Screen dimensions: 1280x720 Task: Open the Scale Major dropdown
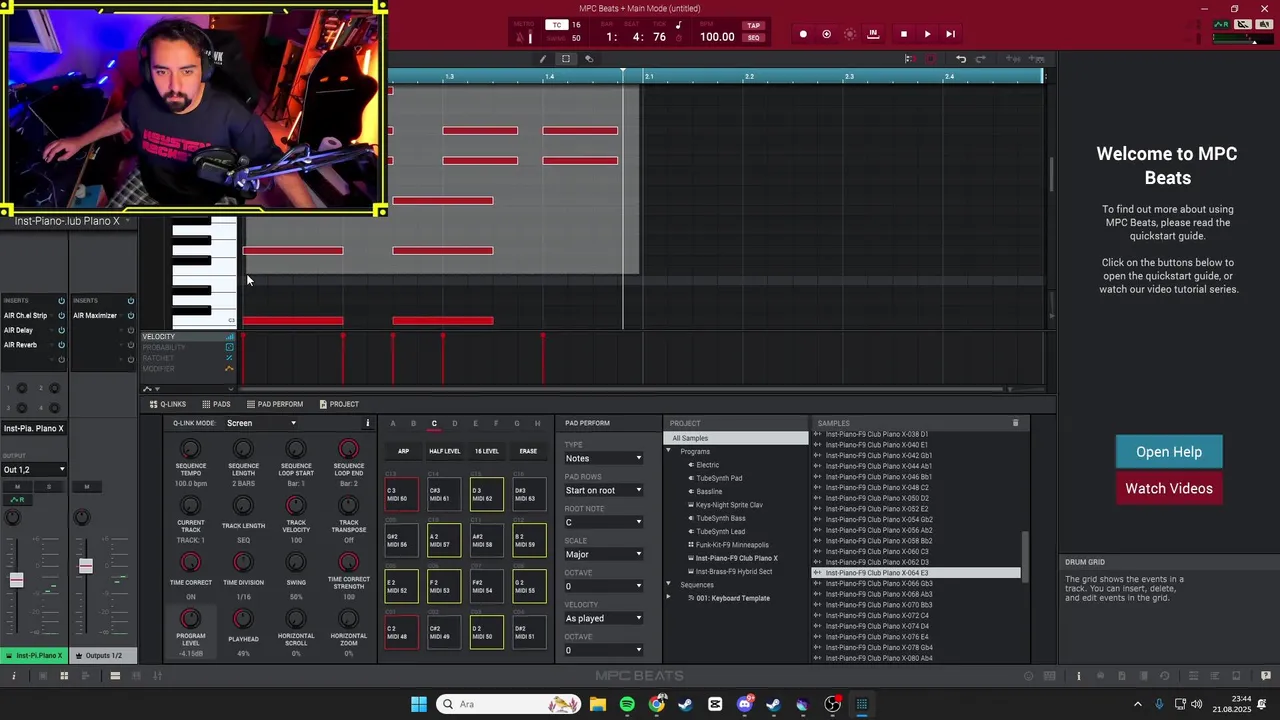tap(604, 554)
